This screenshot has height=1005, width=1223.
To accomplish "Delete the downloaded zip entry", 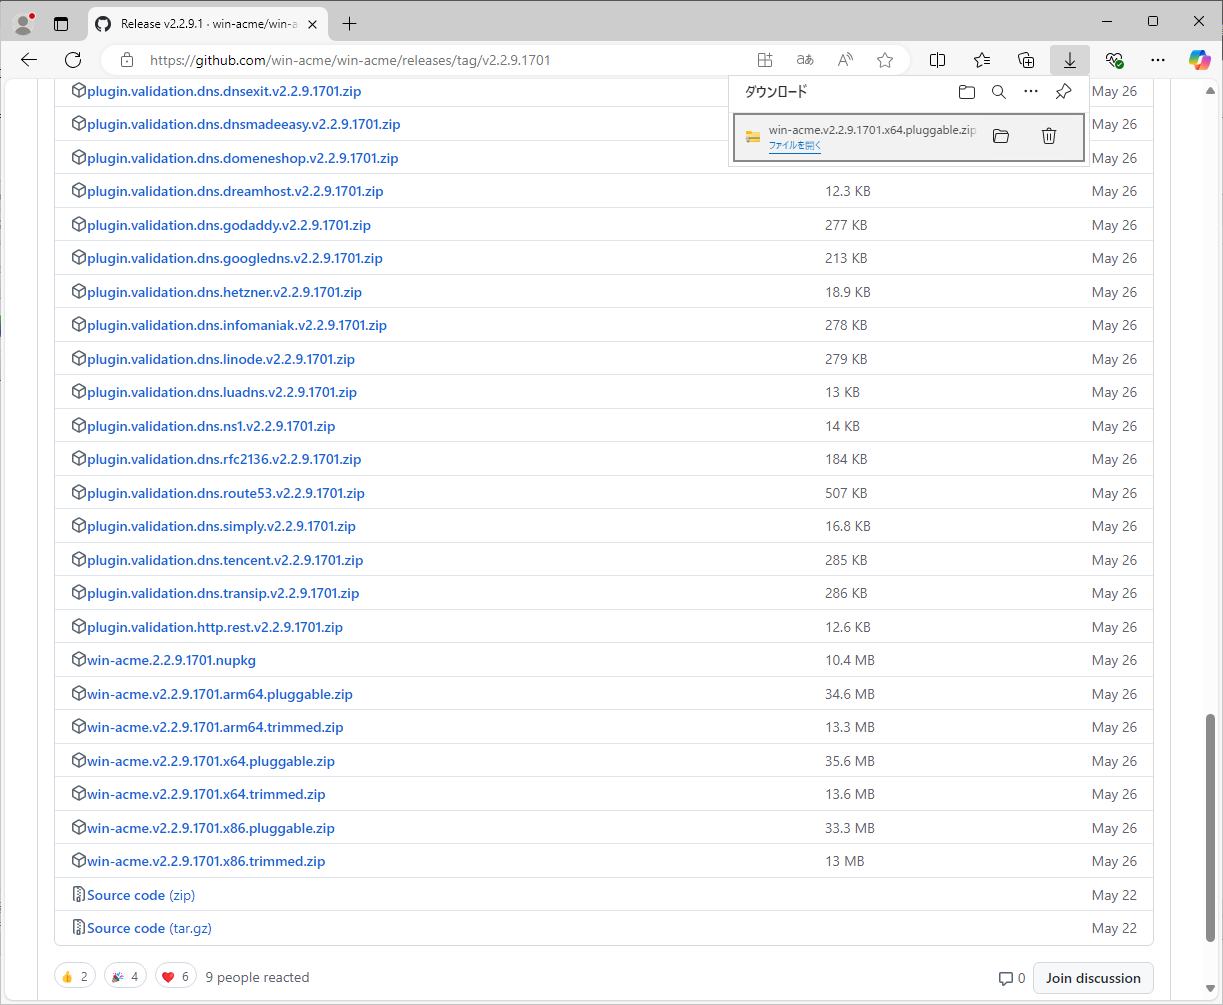I will pyautogui.click(x=1049, y=136).
